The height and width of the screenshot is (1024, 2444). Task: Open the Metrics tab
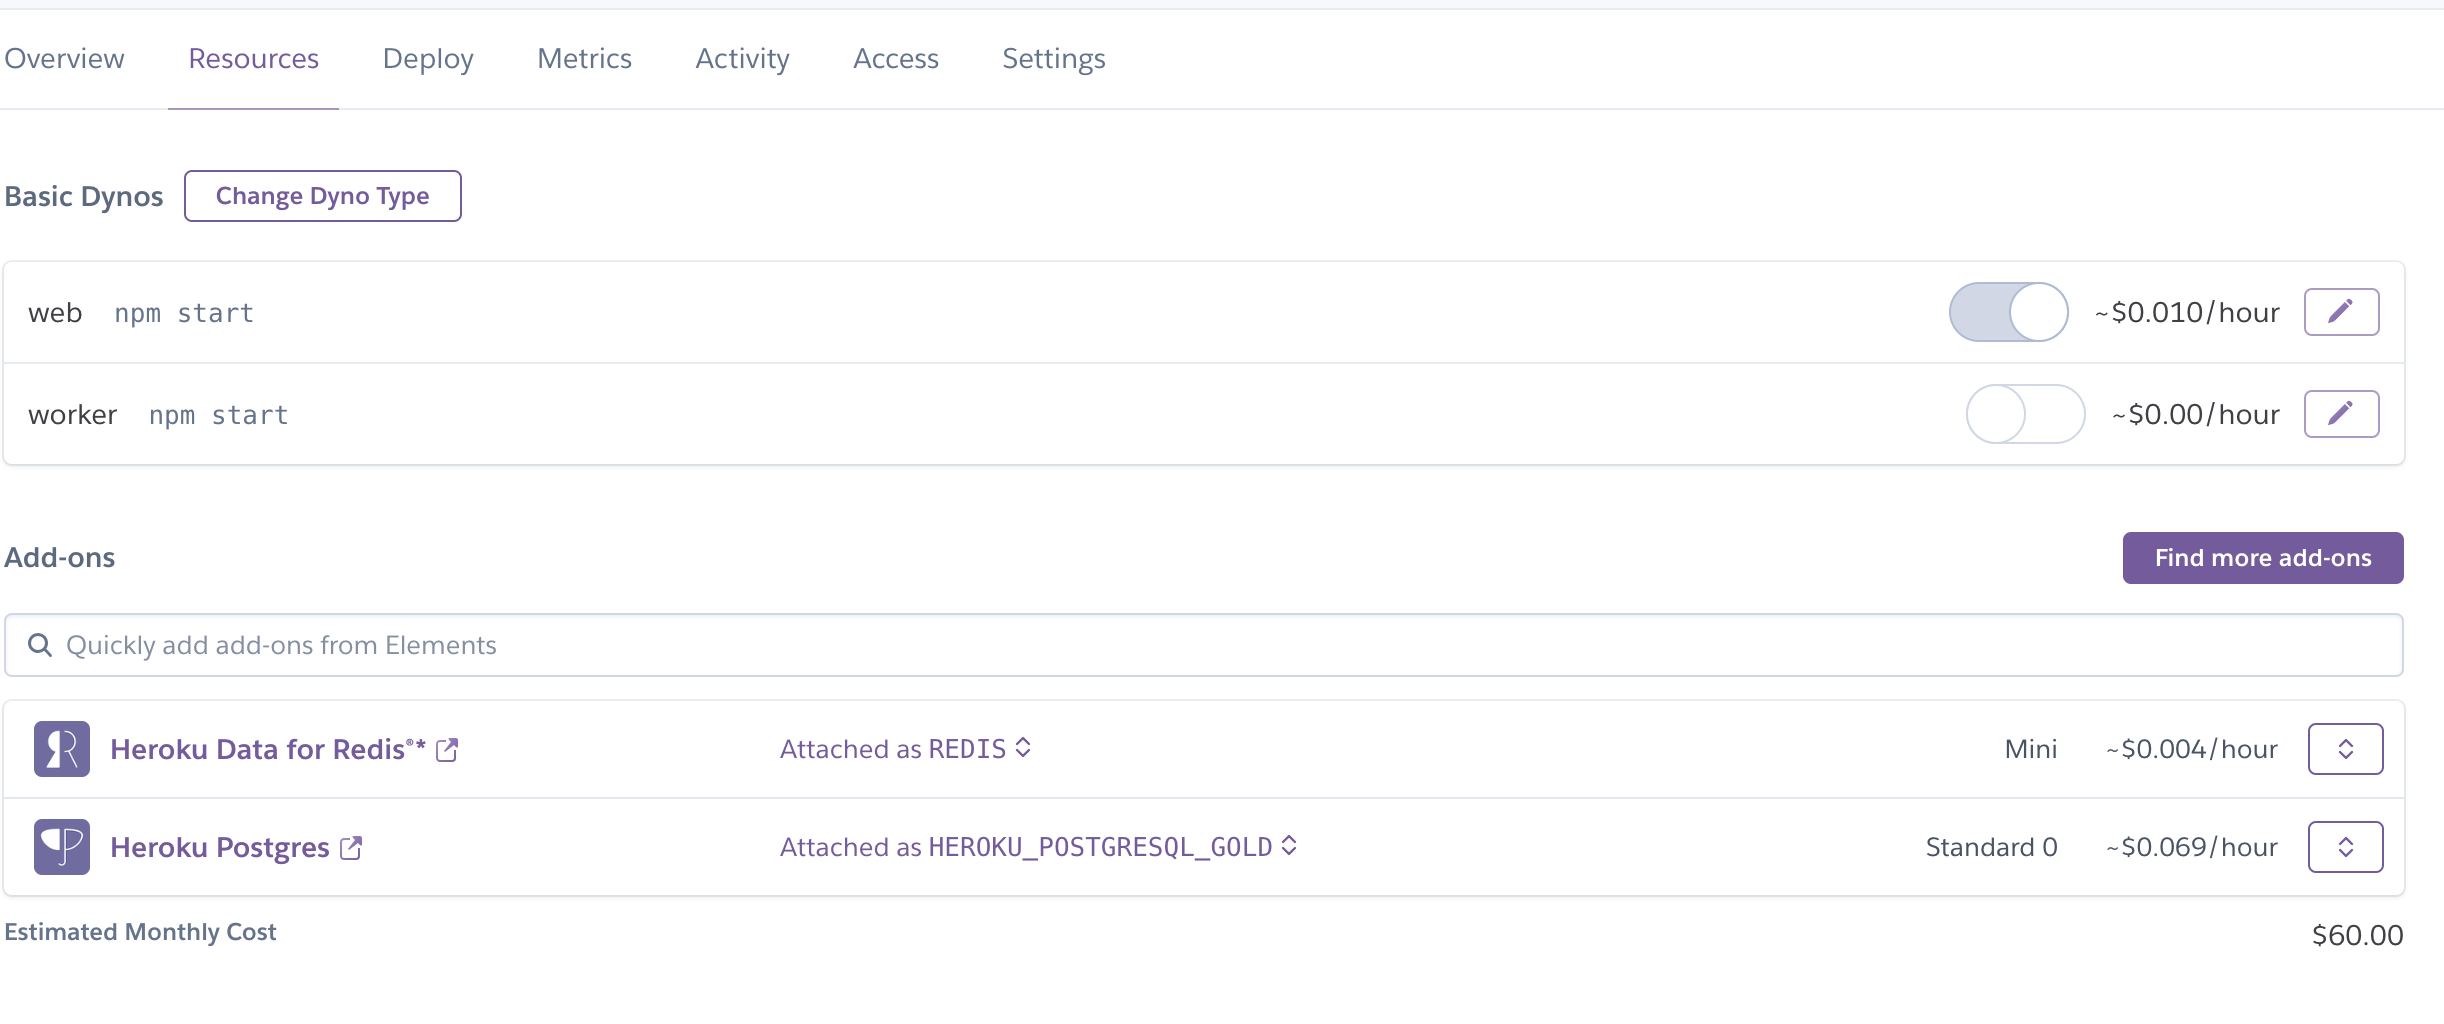pos(584,59)
